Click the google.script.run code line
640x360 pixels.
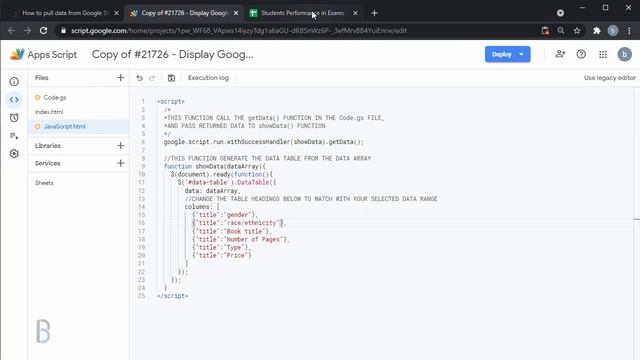[264, 142]
